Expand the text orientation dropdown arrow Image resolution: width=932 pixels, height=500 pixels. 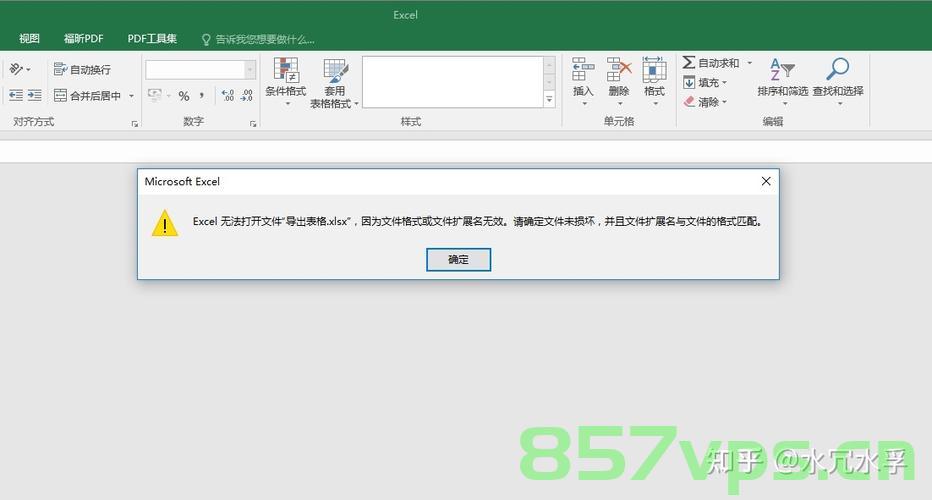click(x=28, y=69)
